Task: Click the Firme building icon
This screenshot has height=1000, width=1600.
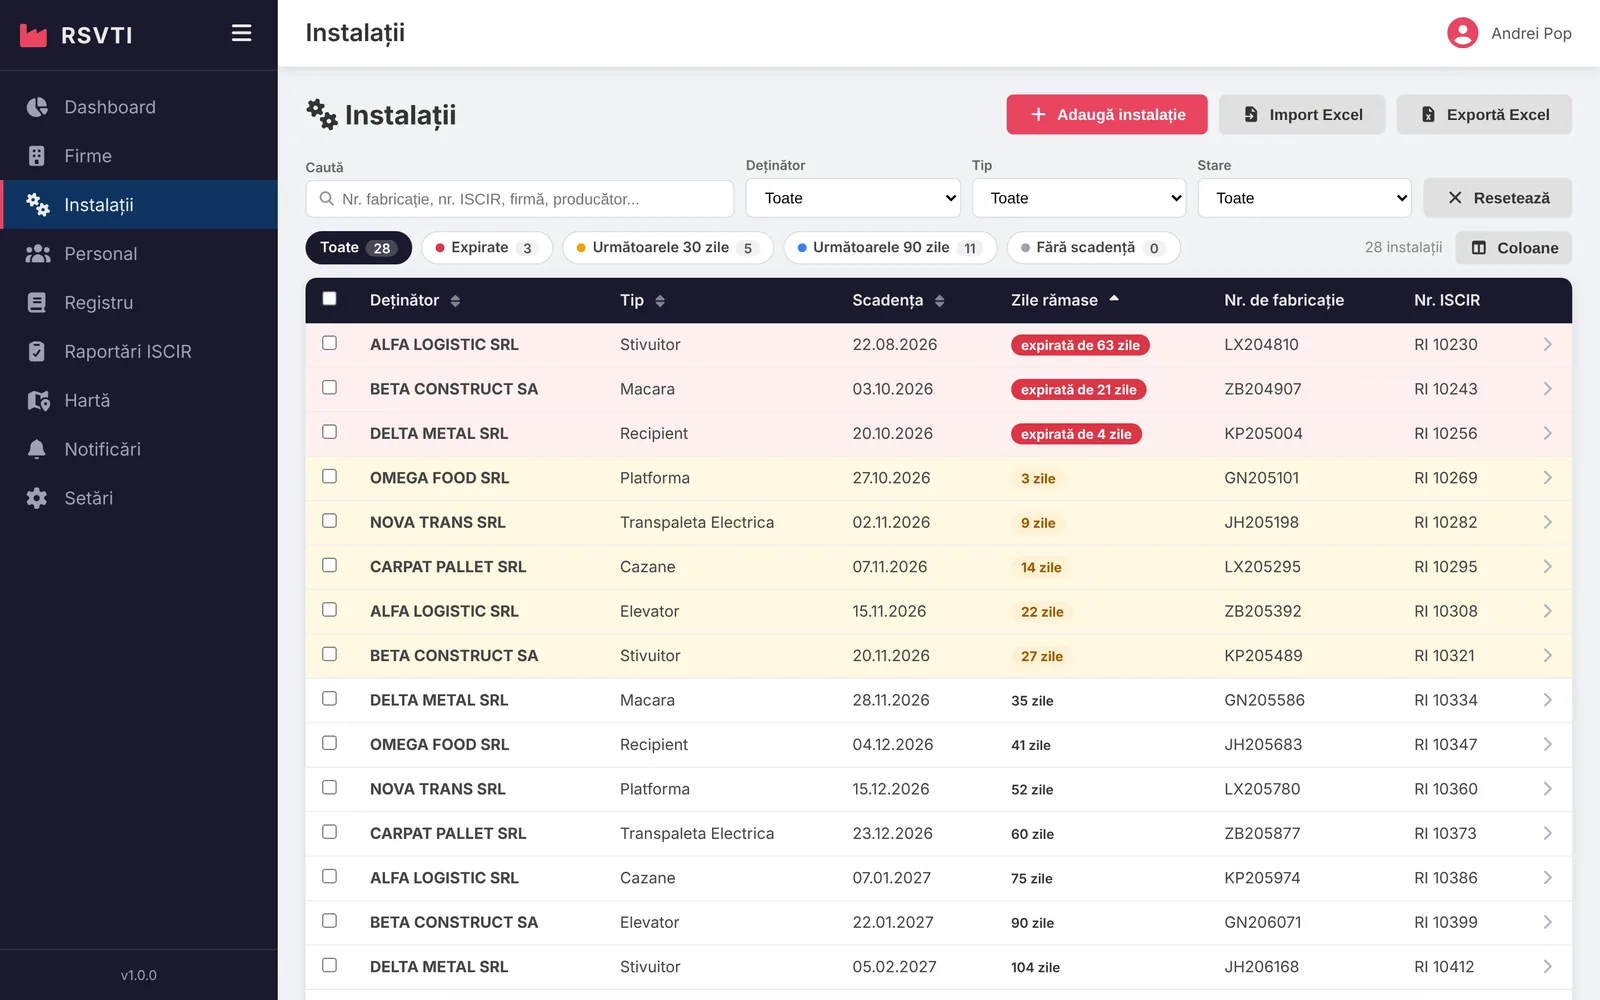Action: tap(37, 156)
